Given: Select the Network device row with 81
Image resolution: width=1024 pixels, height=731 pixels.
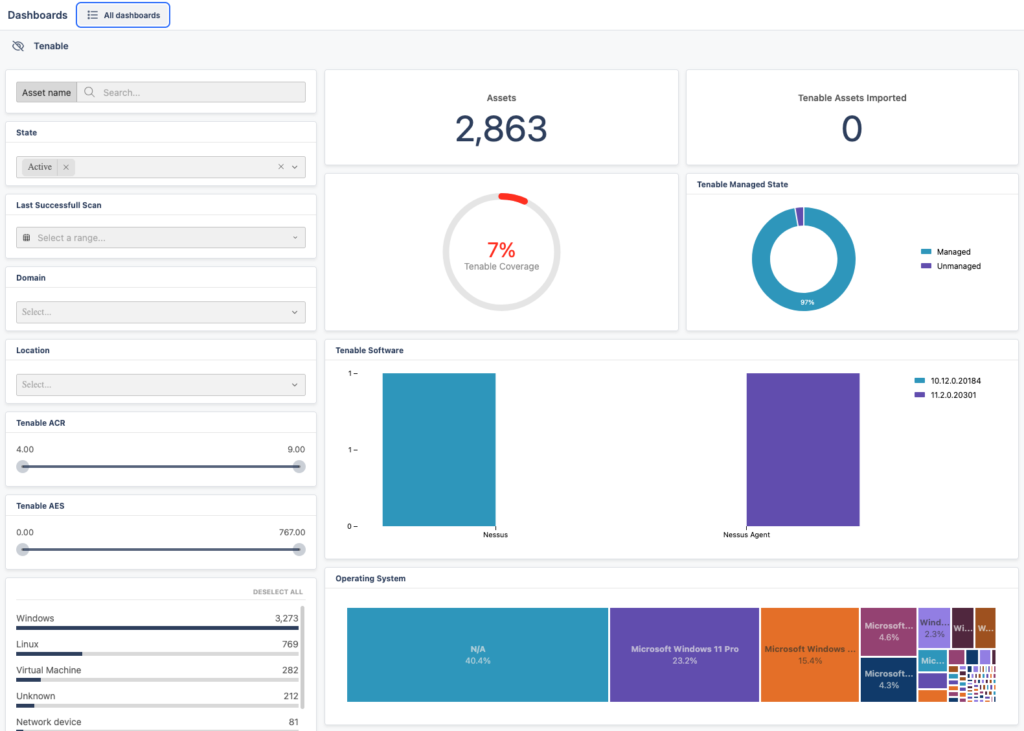Looking at the screenshot, I should (x=157, y=723).
